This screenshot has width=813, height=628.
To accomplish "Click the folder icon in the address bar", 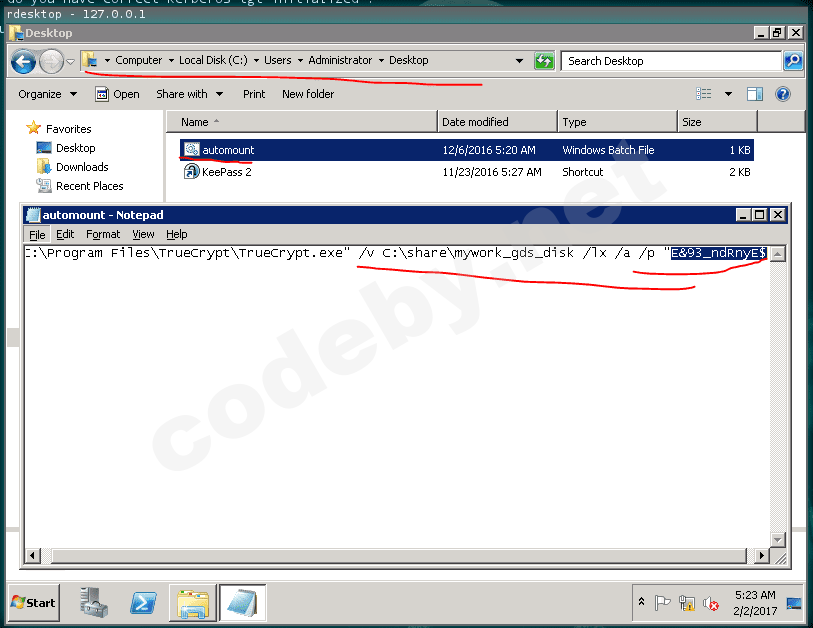I will (90, 60).
